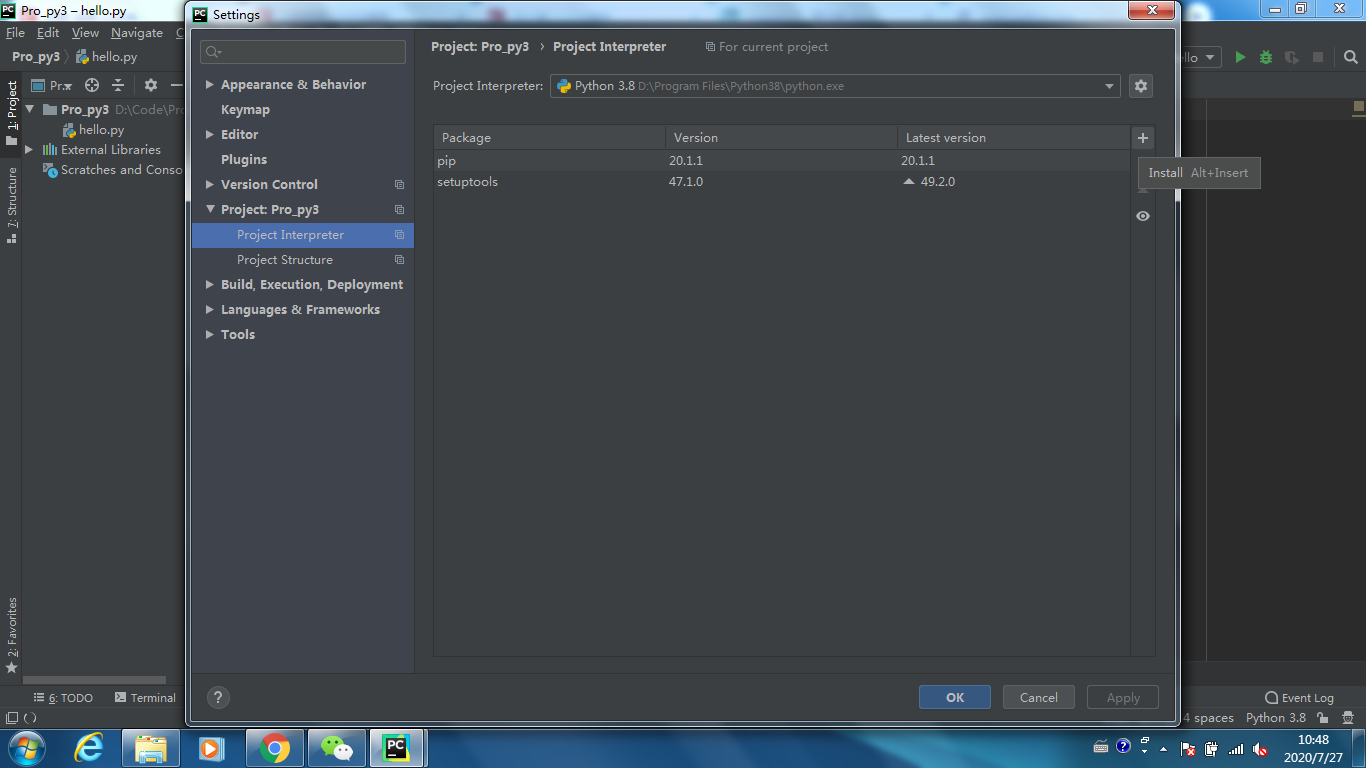Select hello.py in project tree
The image size is (1366, 768).
point(101,130)
